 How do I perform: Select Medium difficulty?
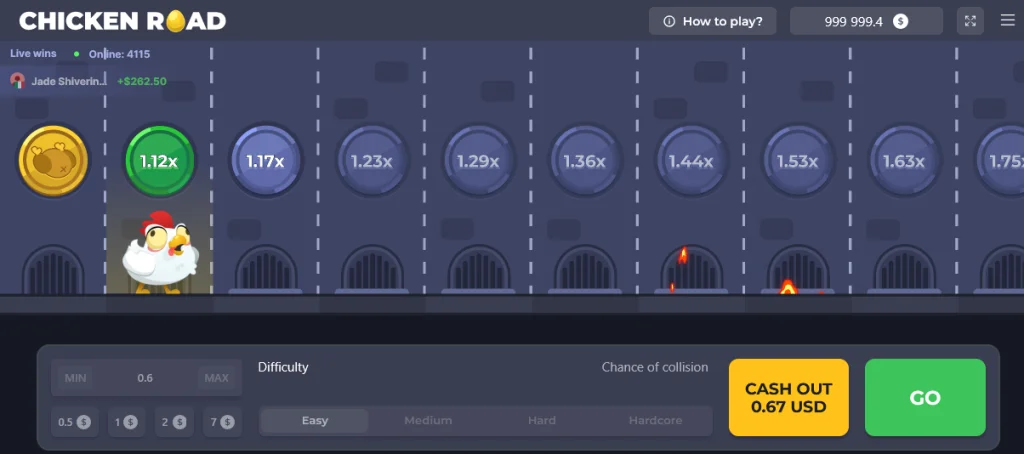428,421
